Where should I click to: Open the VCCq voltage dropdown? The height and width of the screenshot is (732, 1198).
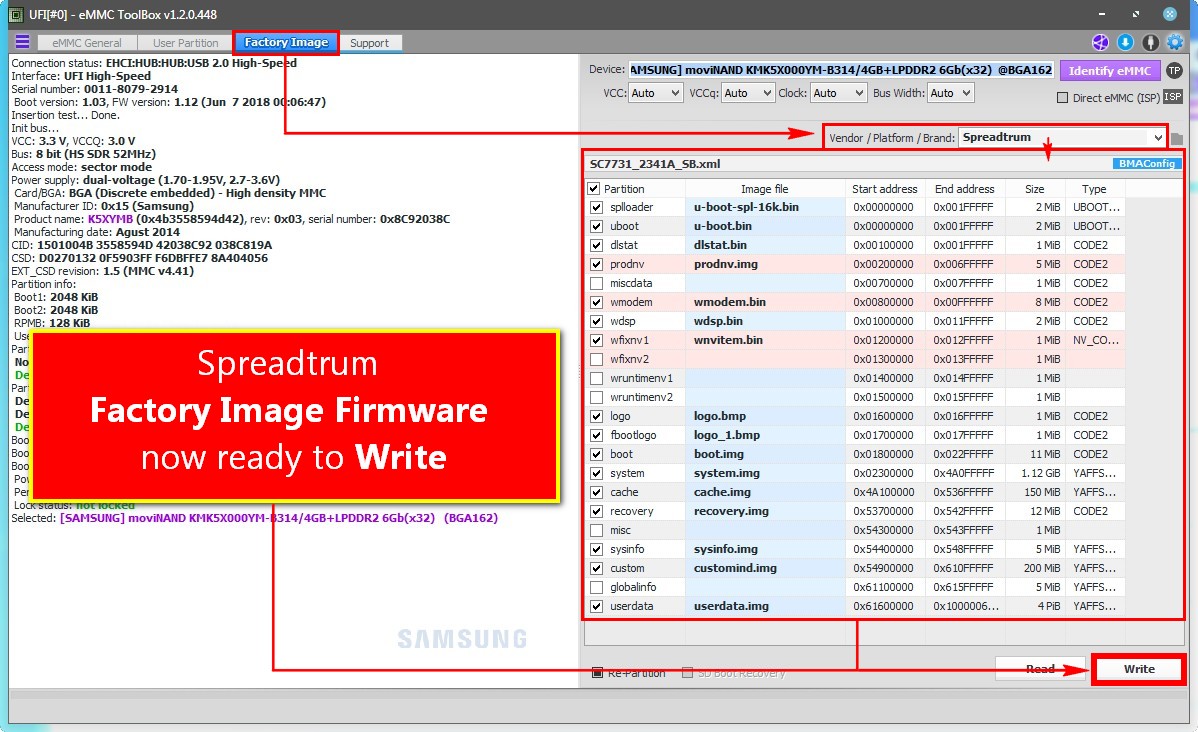(748, 93)
